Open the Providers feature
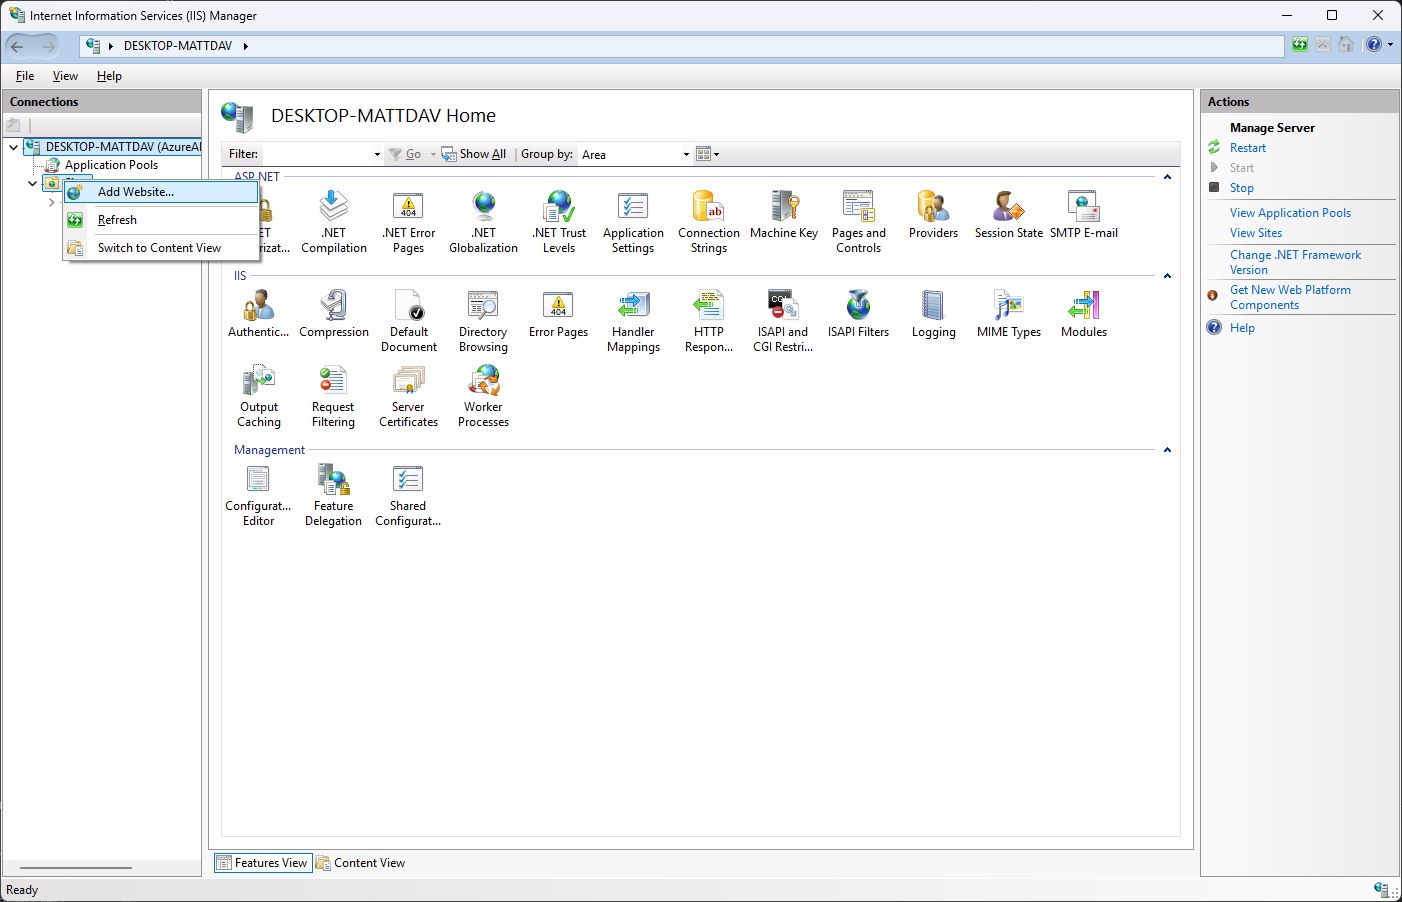This screenshot has height=902, width=1402. [x=933, y=215]
